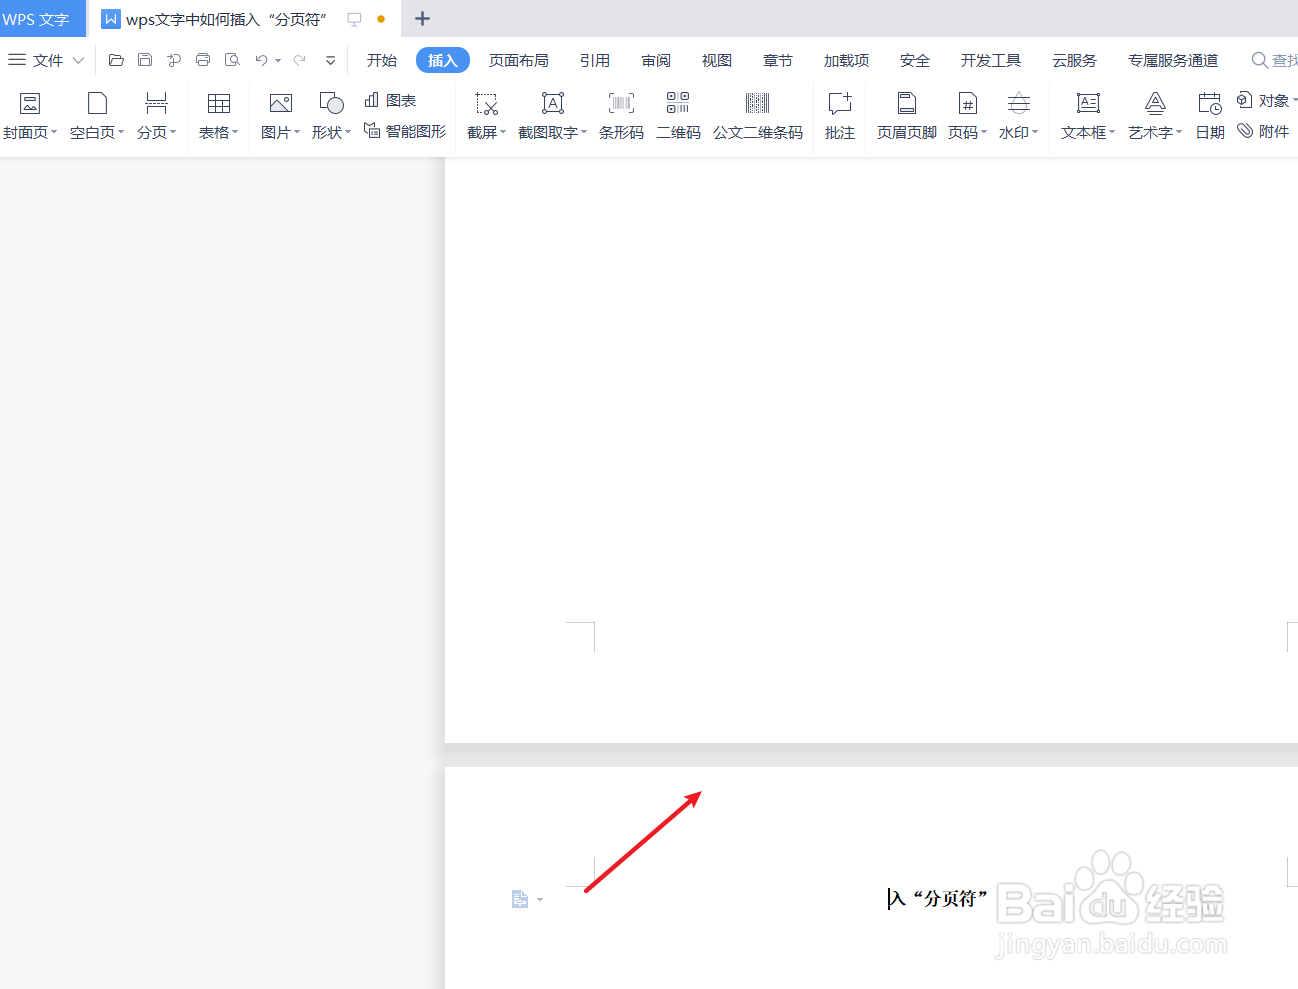Expand the 文本框 text box dropdown
1298x989 pixels.
(x=1112, y=132)
